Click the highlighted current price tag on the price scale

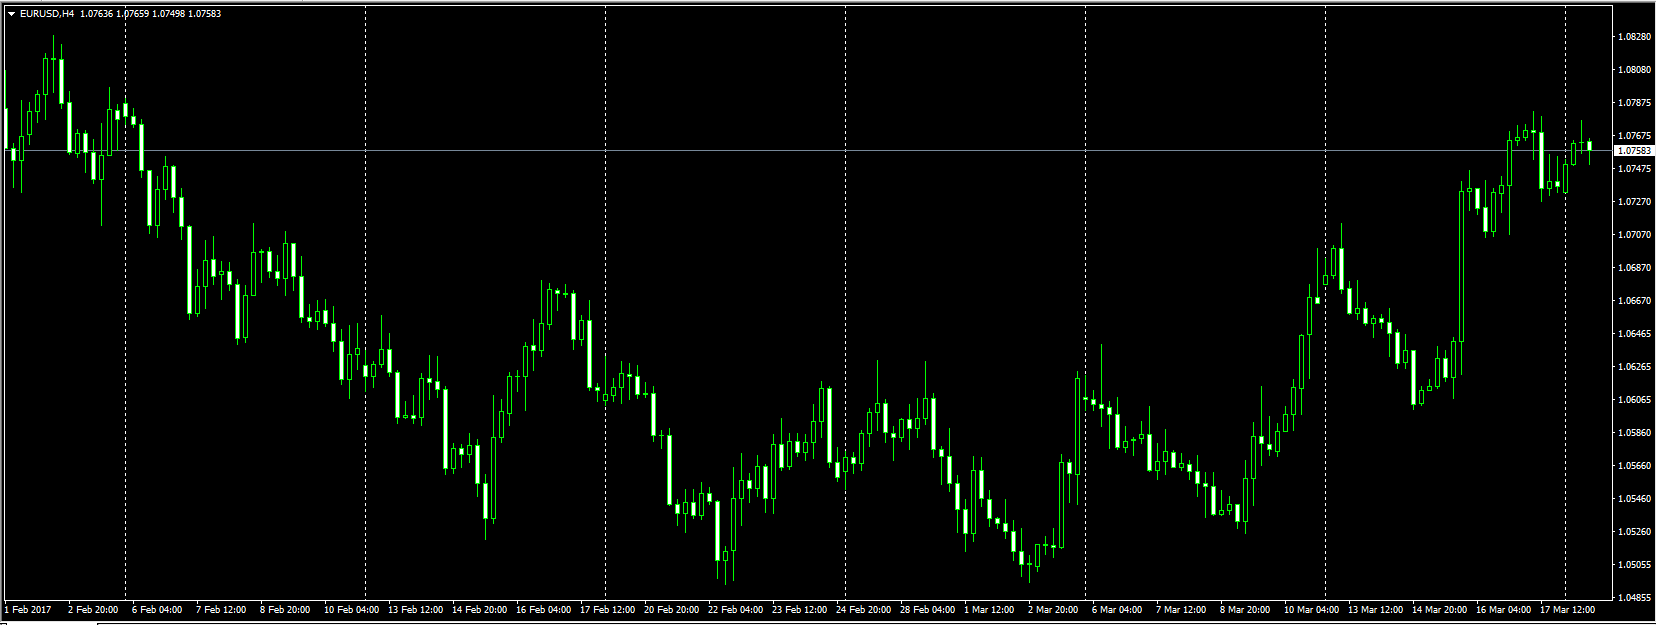[1634, 150]
